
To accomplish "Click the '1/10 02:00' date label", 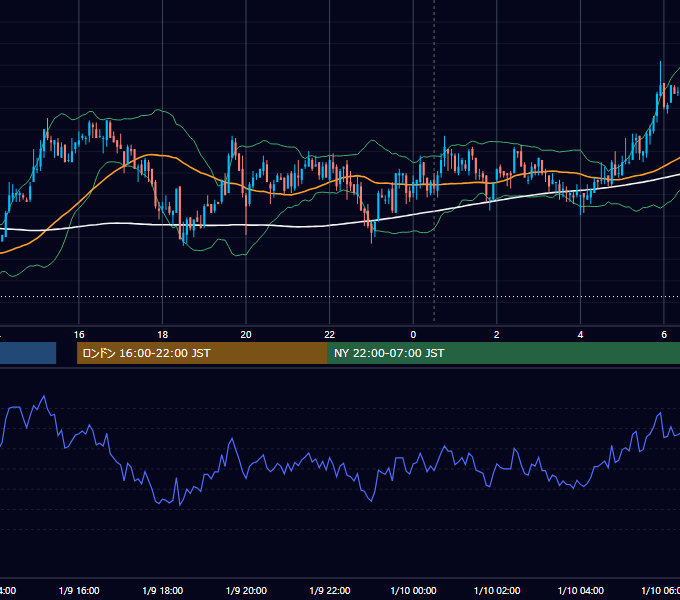I will 497,590.
